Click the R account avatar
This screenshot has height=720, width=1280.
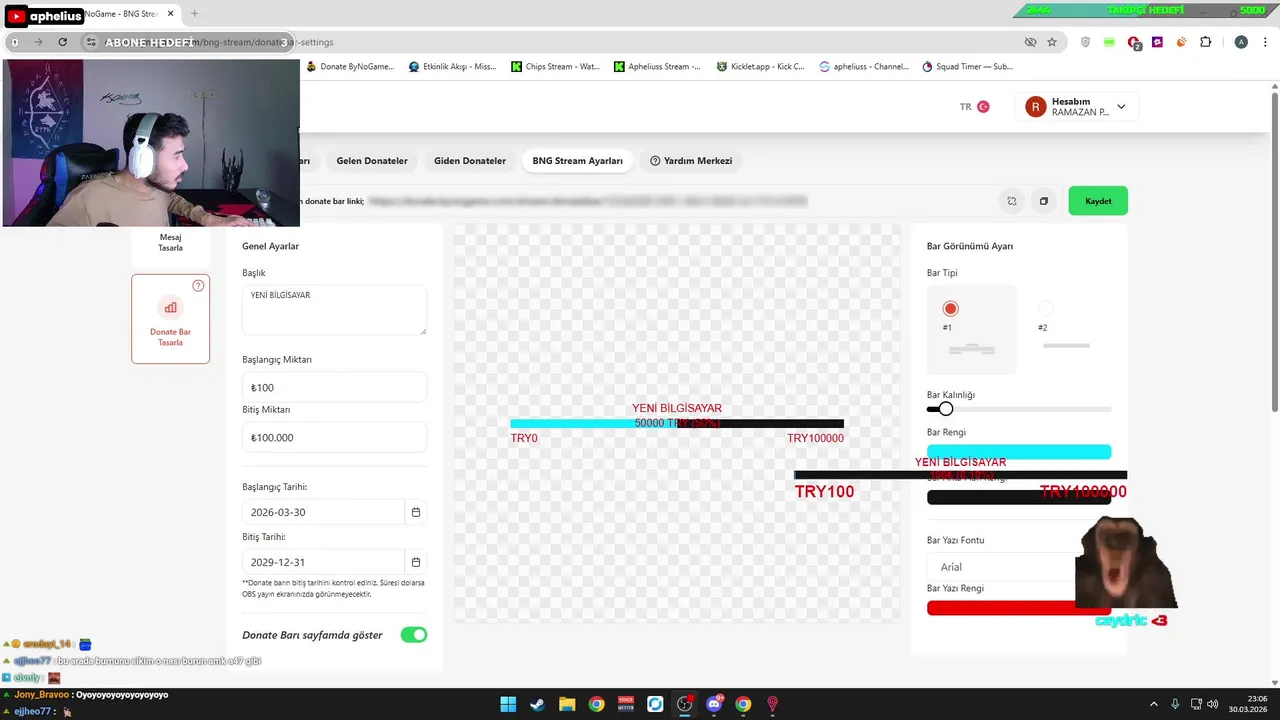pos(1035,107)
